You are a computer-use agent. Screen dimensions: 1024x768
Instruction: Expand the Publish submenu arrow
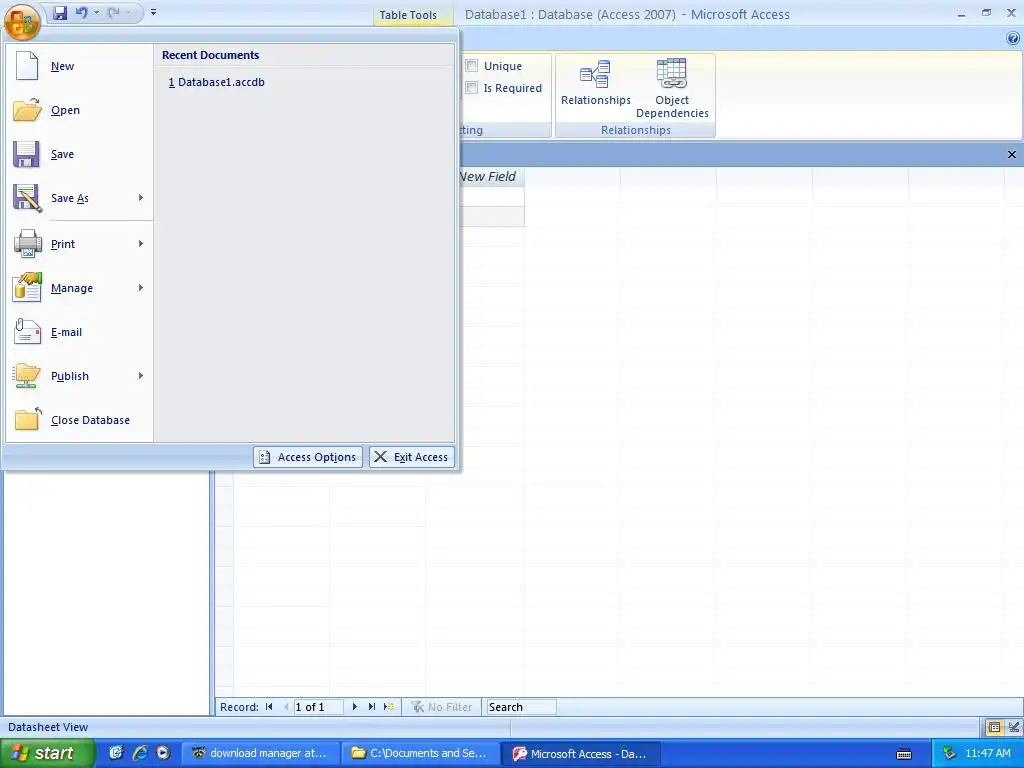[141, 376]
